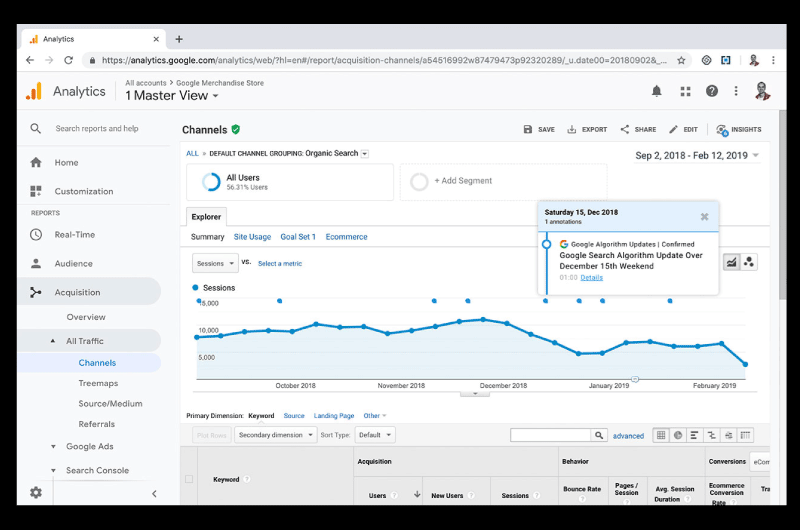Image resolution: width=800 pixels, height=530 pixels.
Task: Open Source/Medium report
Action: point(110,403)
